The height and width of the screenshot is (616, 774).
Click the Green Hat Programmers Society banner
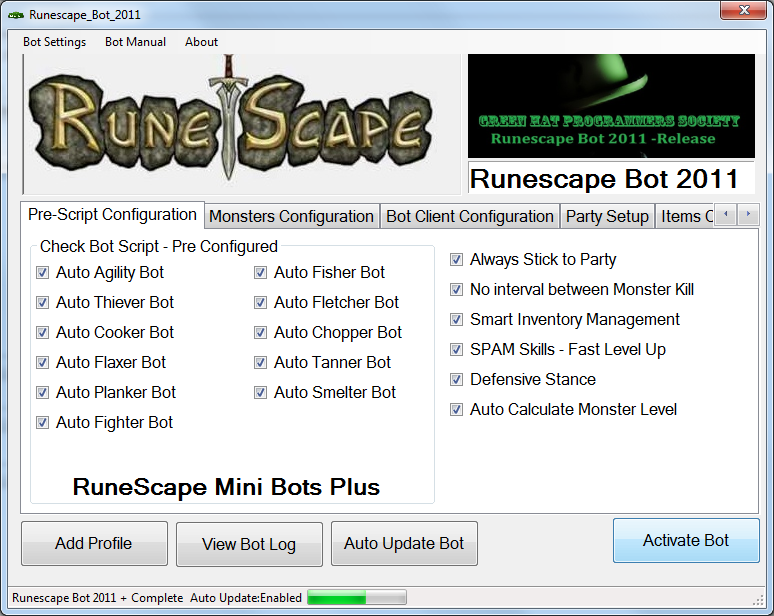click(x=611, y=106)
